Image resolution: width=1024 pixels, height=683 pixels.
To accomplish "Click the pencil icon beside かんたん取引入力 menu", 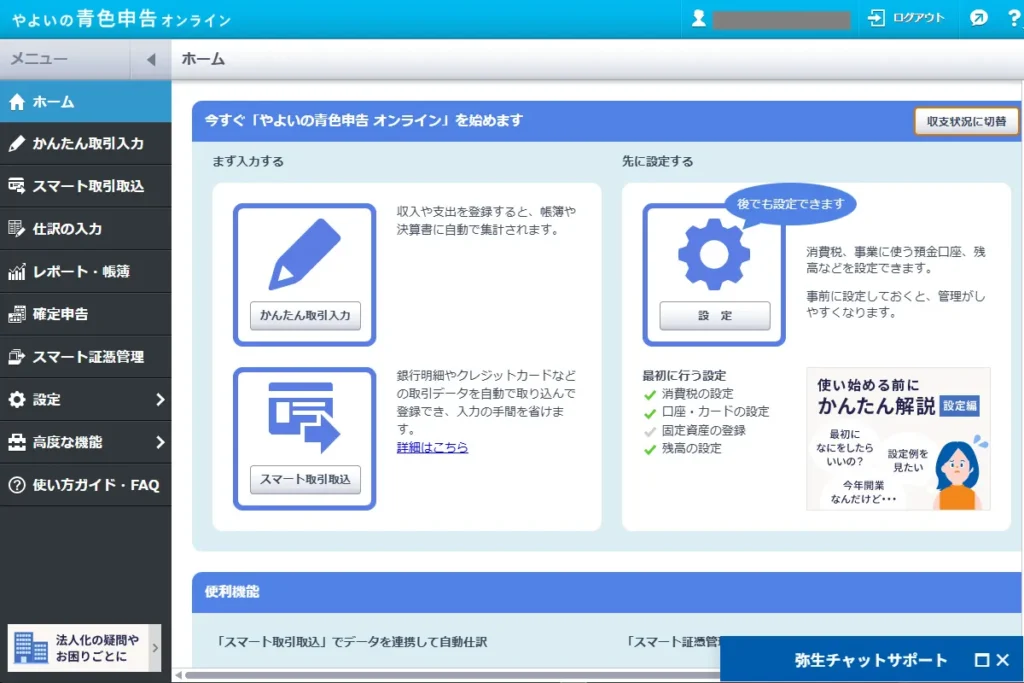I will tap(17, 144).
